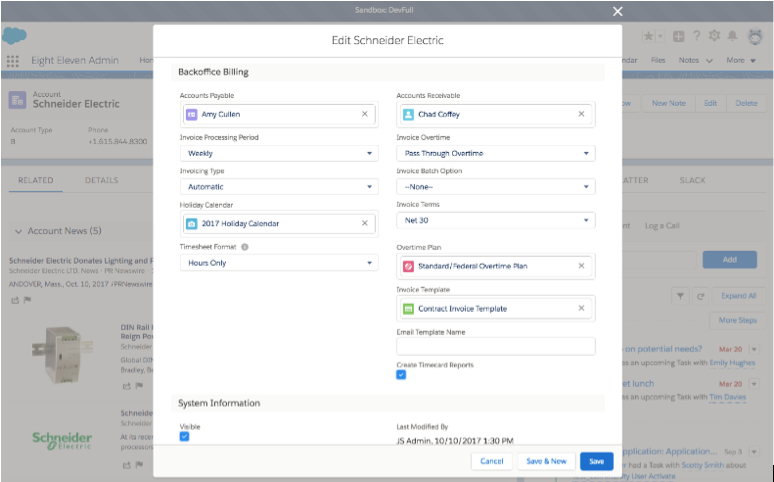The image size is (774, 482).
Task: Click the activity filter funnel icon
Action: [680, 296]
